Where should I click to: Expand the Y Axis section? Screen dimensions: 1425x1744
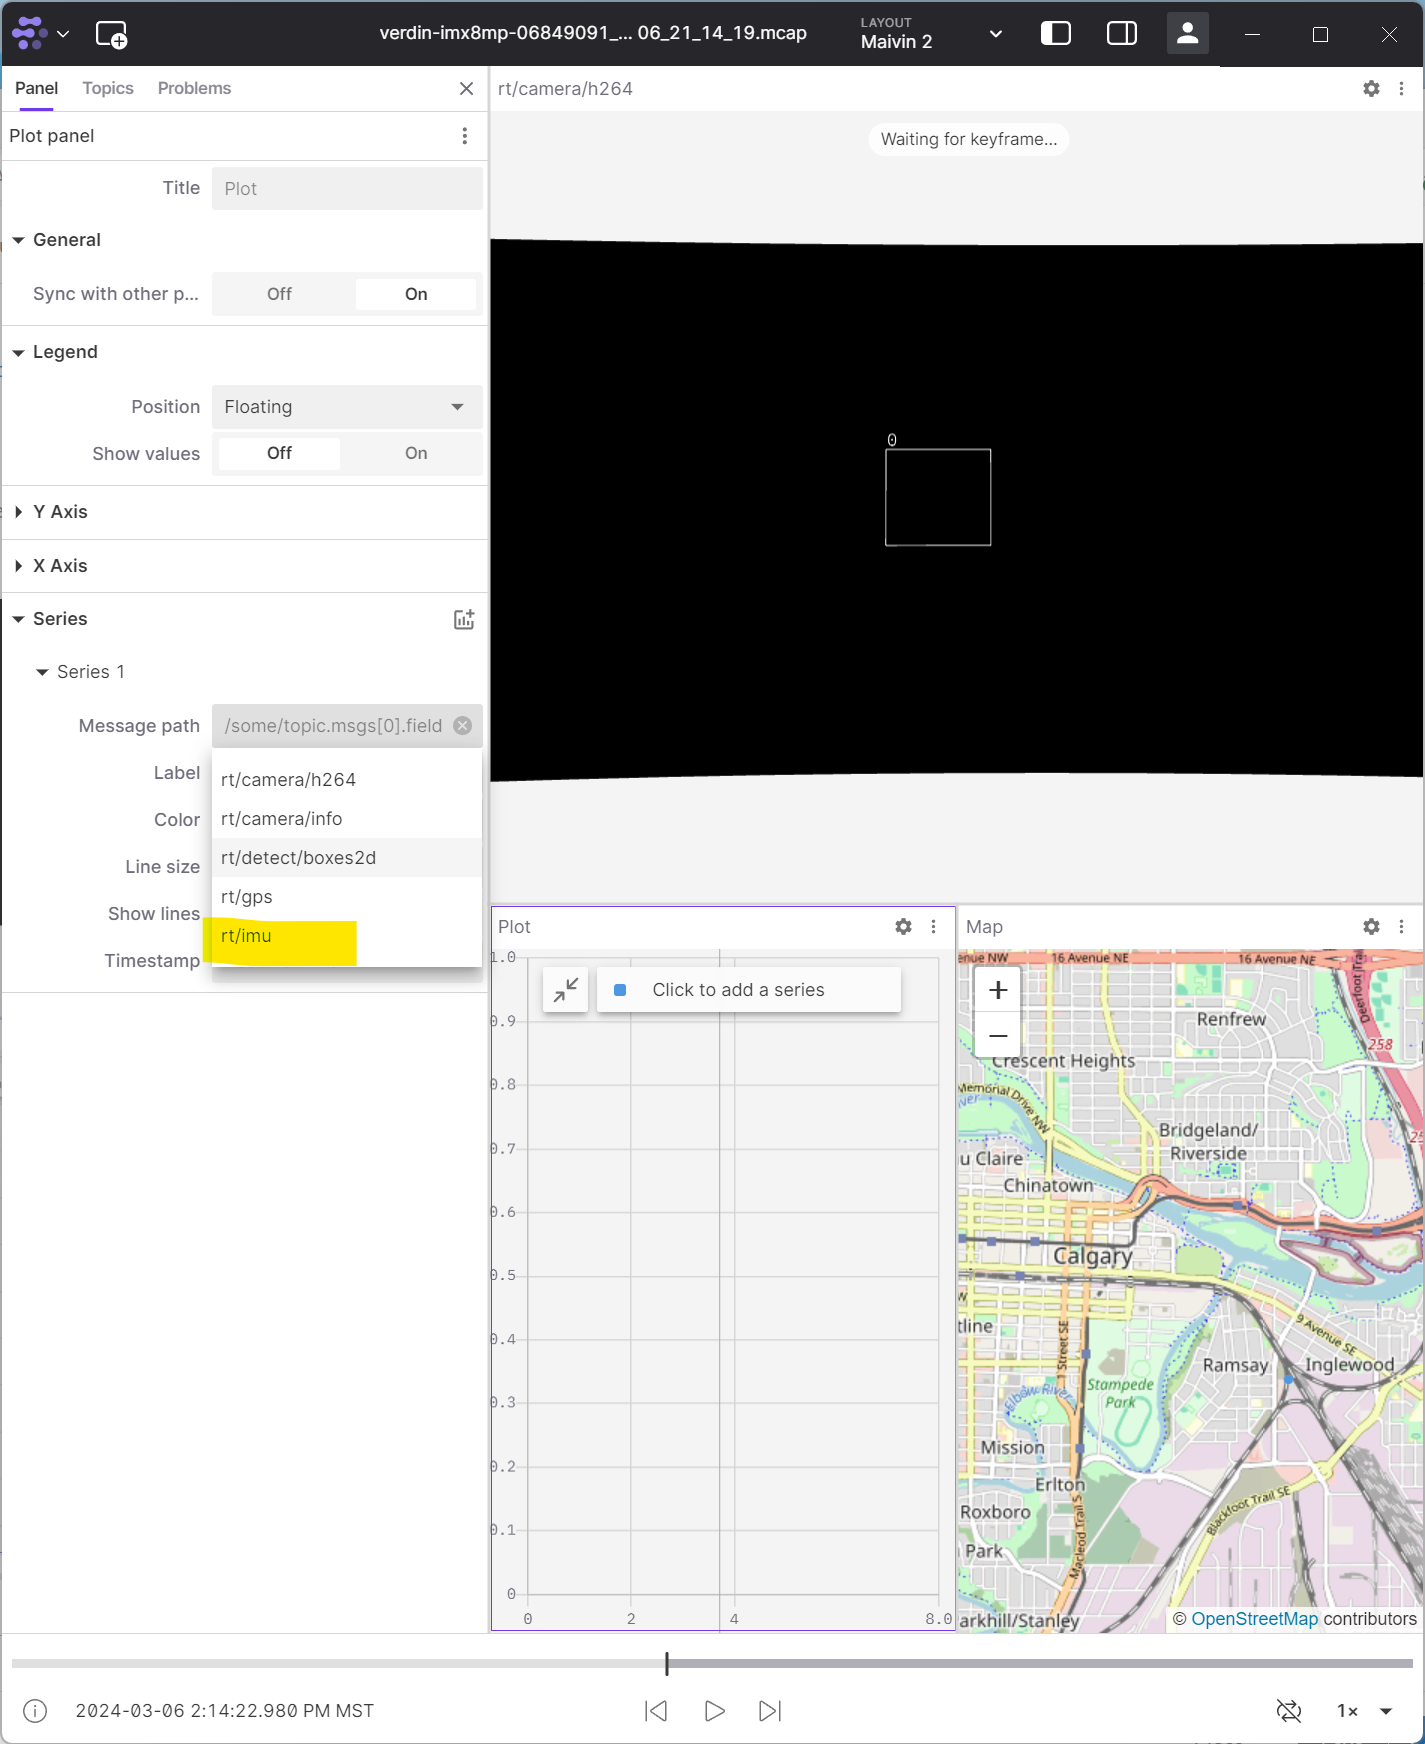[60, 512]
